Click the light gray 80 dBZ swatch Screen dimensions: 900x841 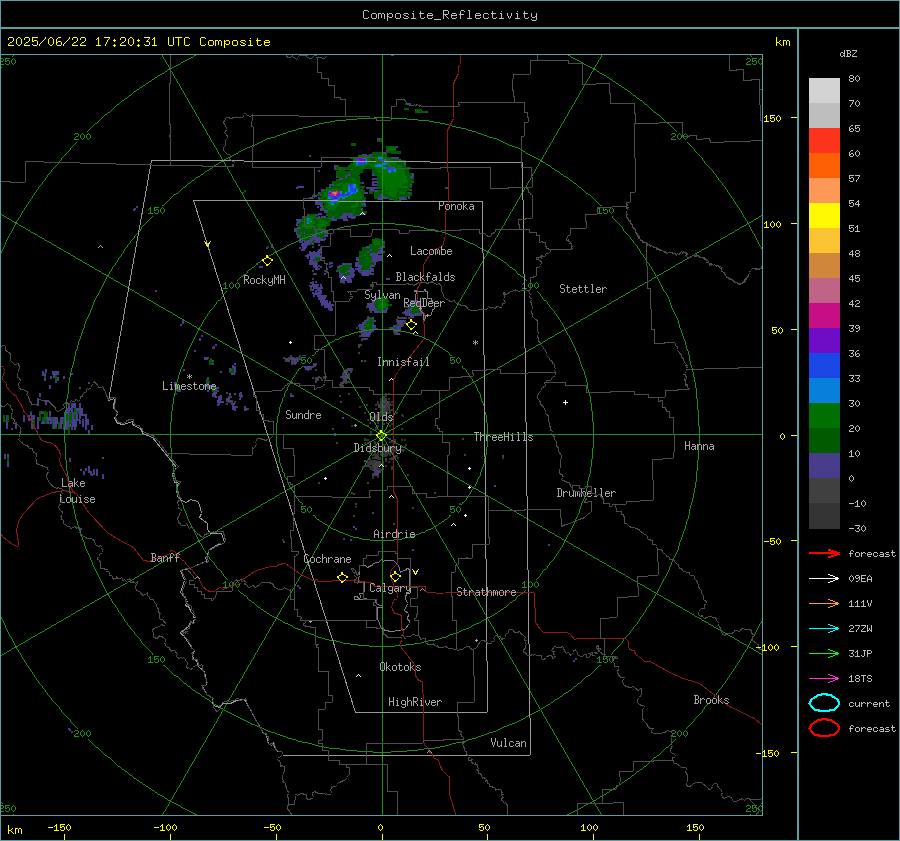pos(824,90)
